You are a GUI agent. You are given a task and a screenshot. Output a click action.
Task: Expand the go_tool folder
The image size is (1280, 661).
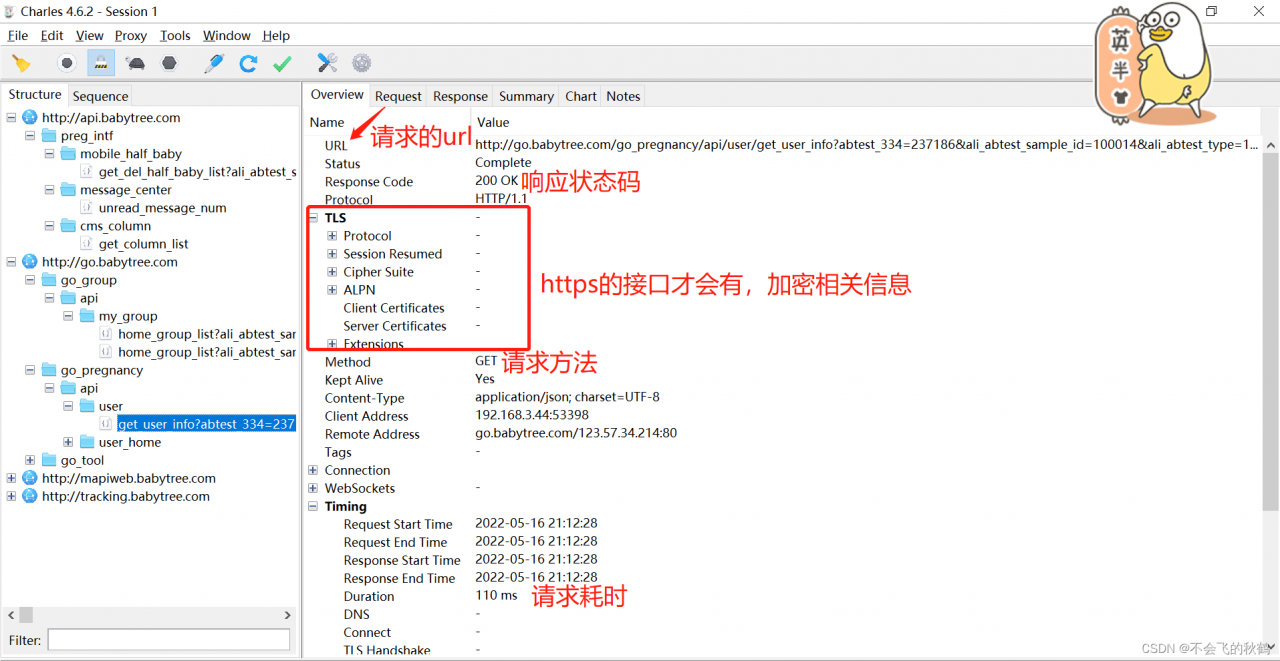point(31,460)
